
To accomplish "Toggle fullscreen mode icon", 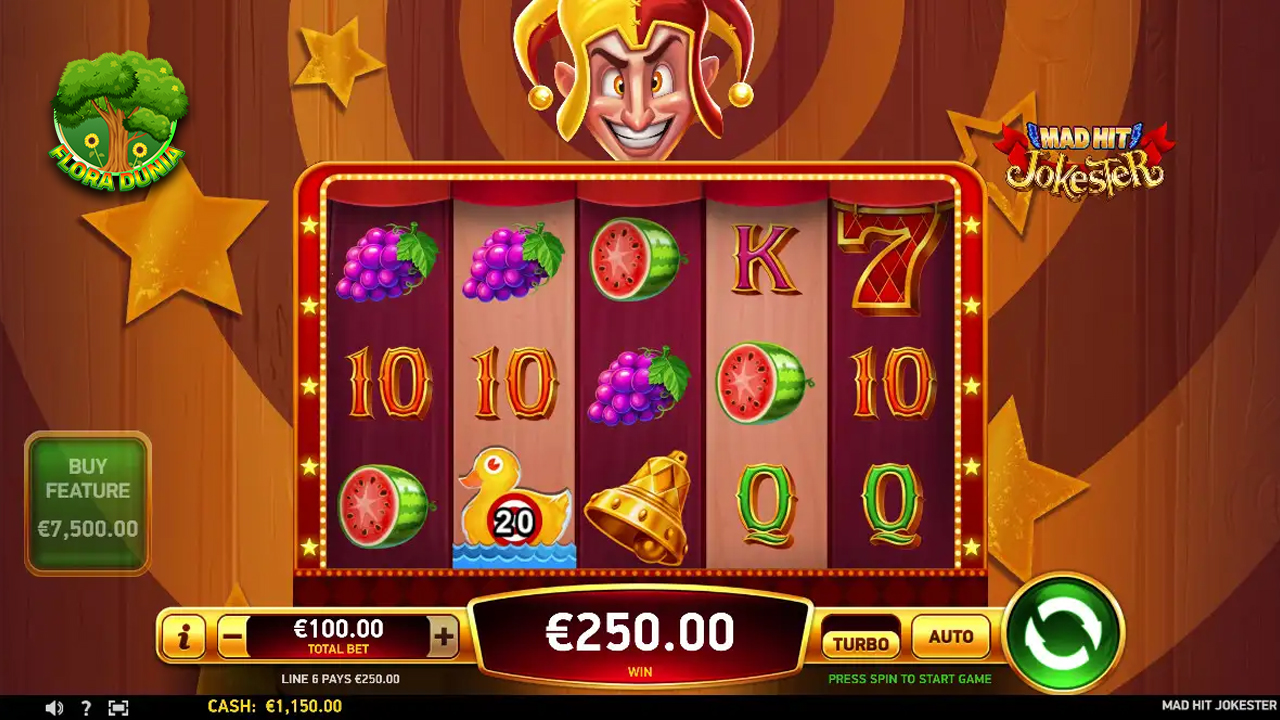I will click(118, 707).
